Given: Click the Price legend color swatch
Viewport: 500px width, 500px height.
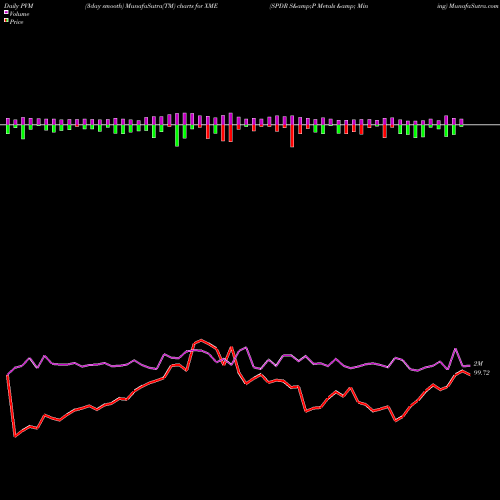Looking at the screenshot, I should point(6,21).
